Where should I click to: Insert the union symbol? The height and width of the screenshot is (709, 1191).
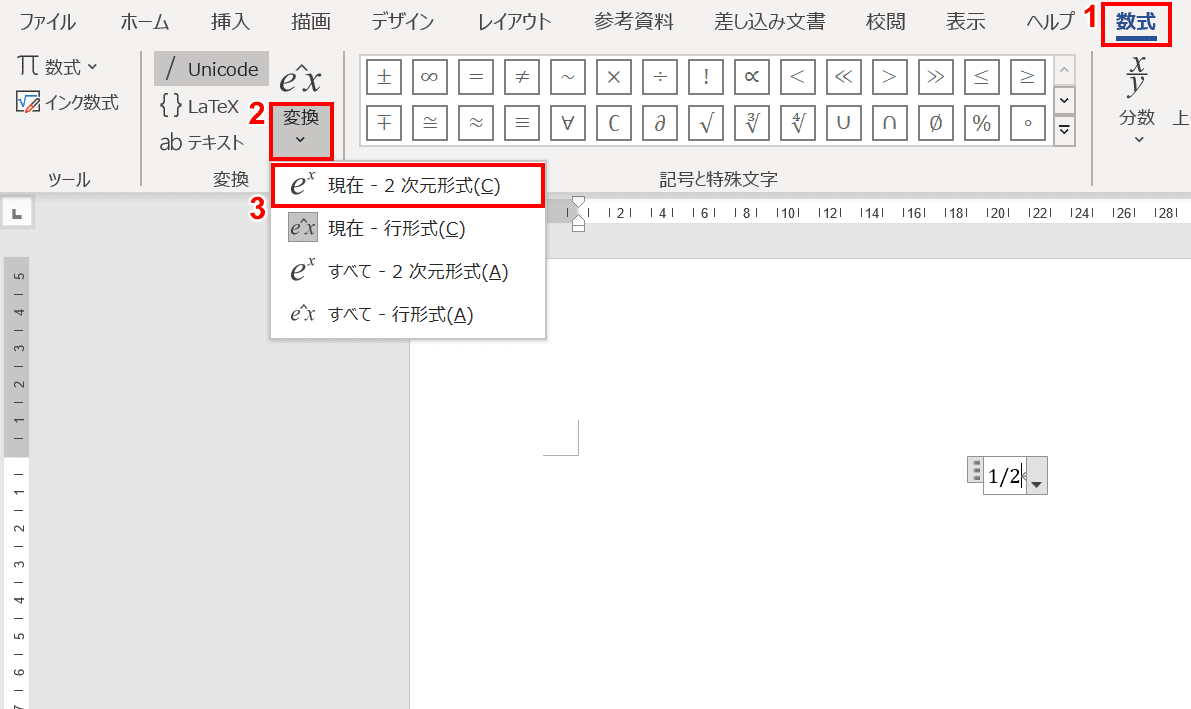click(844, 123)
